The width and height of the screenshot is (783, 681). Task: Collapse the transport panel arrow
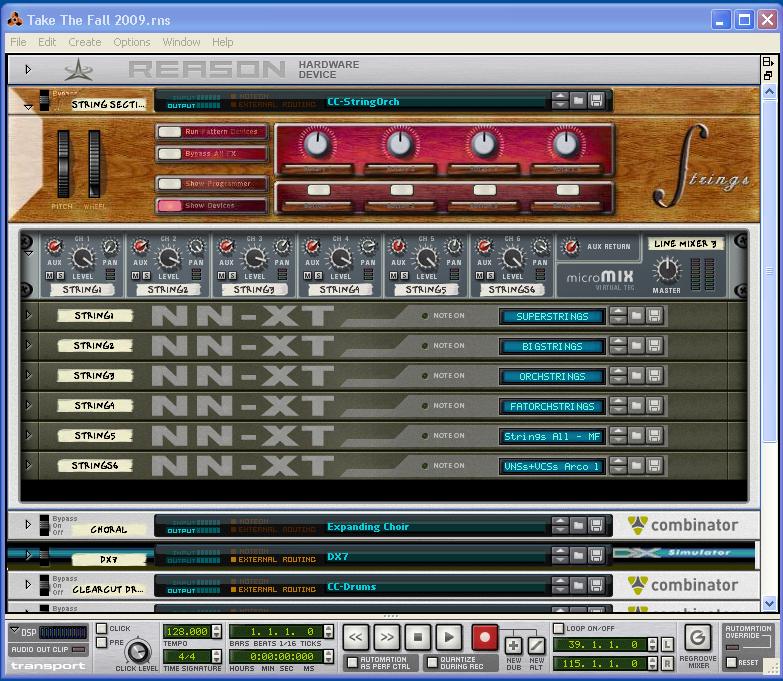click(x=14, y=630)
